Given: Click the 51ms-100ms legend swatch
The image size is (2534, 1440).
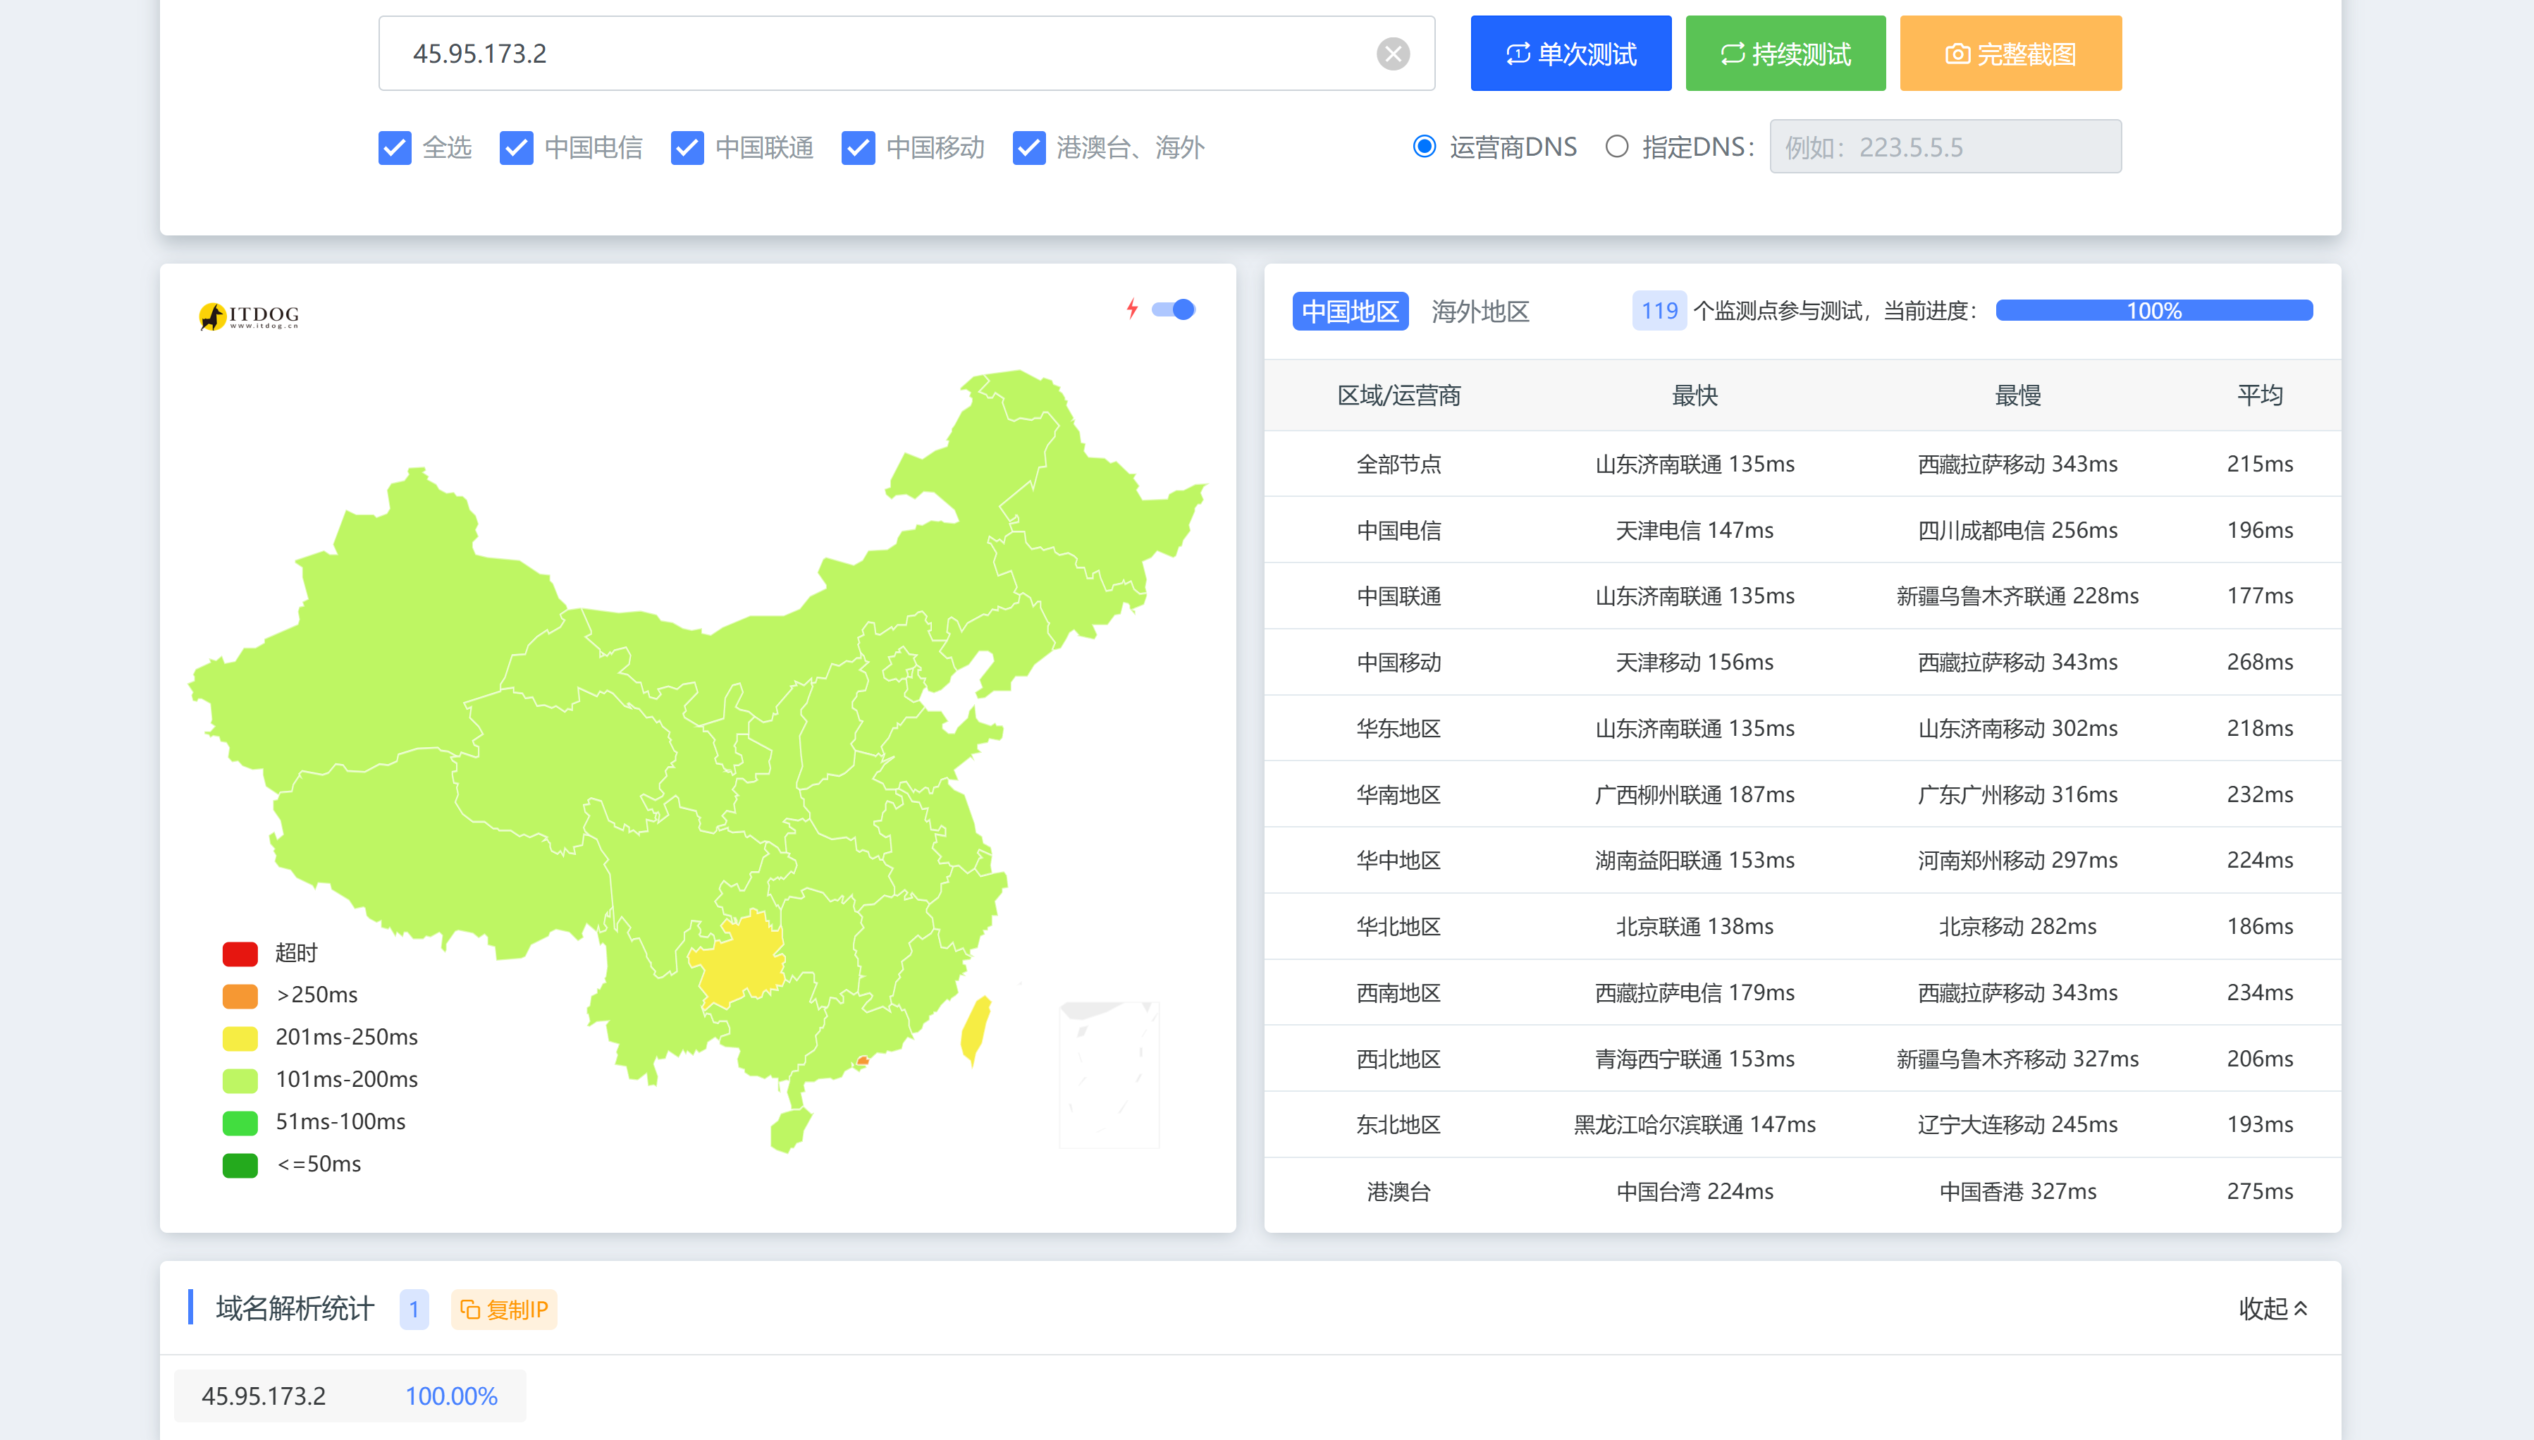Looking at the screenshot, I should (x=240, y=1122).
